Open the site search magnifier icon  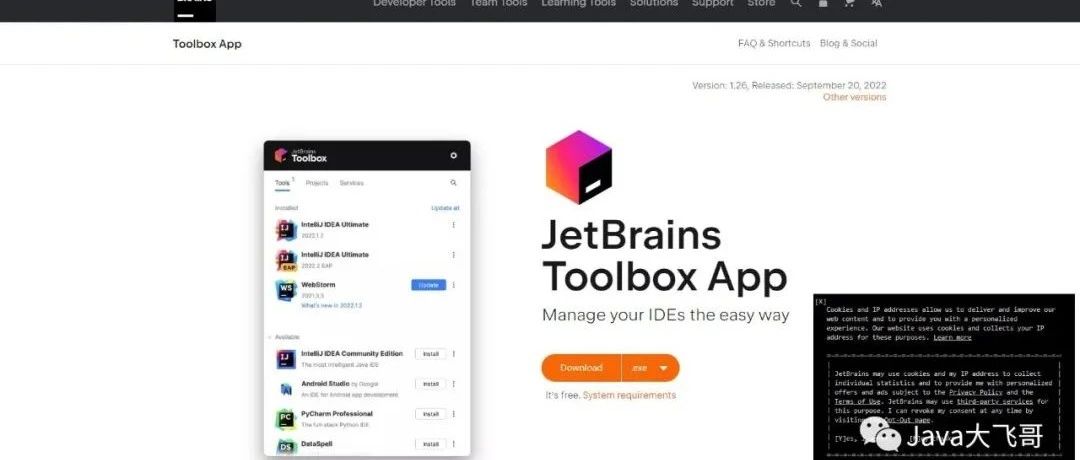pos(796,3)
